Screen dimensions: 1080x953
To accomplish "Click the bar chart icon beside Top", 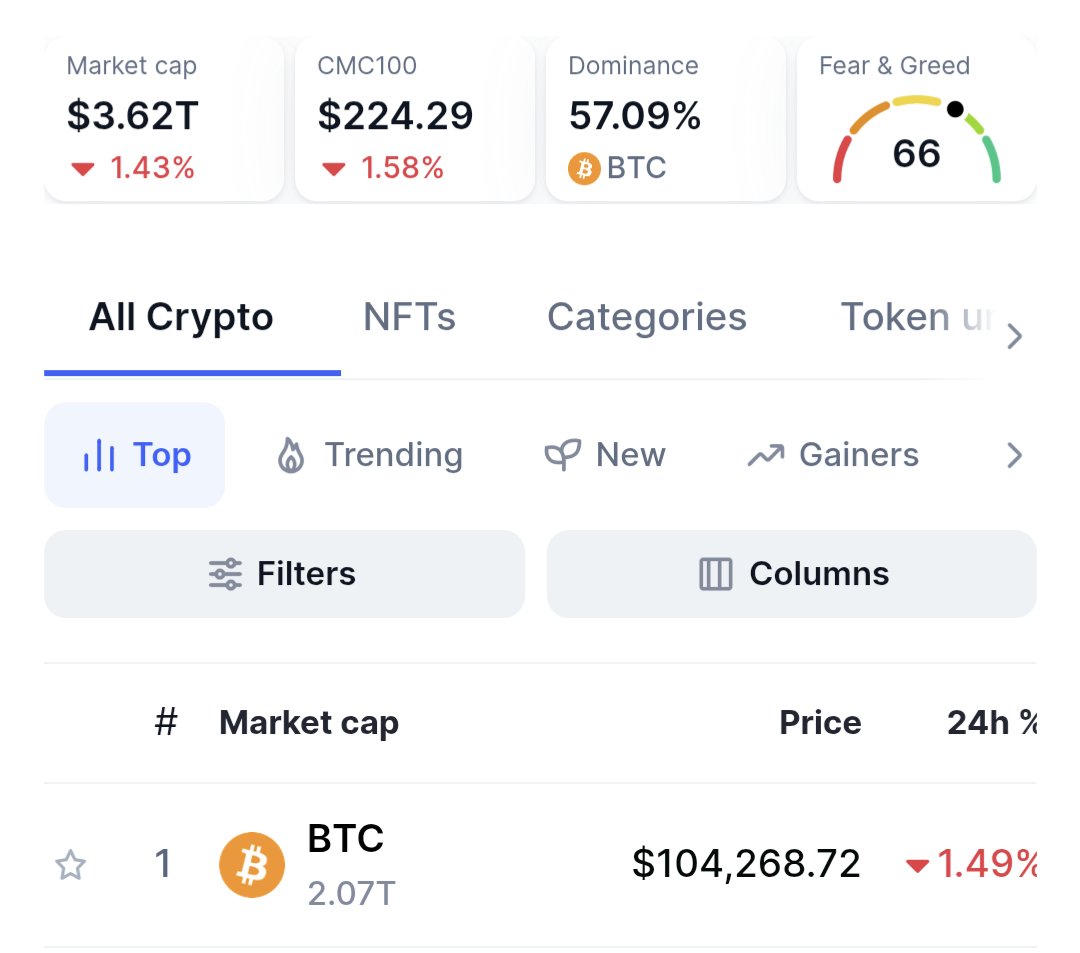I will pos(98,455).
